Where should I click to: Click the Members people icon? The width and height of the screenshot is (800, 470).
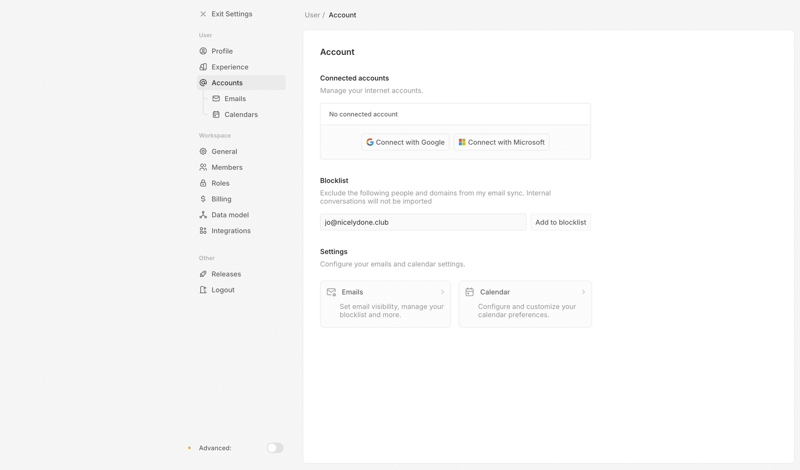coord(203,167)
